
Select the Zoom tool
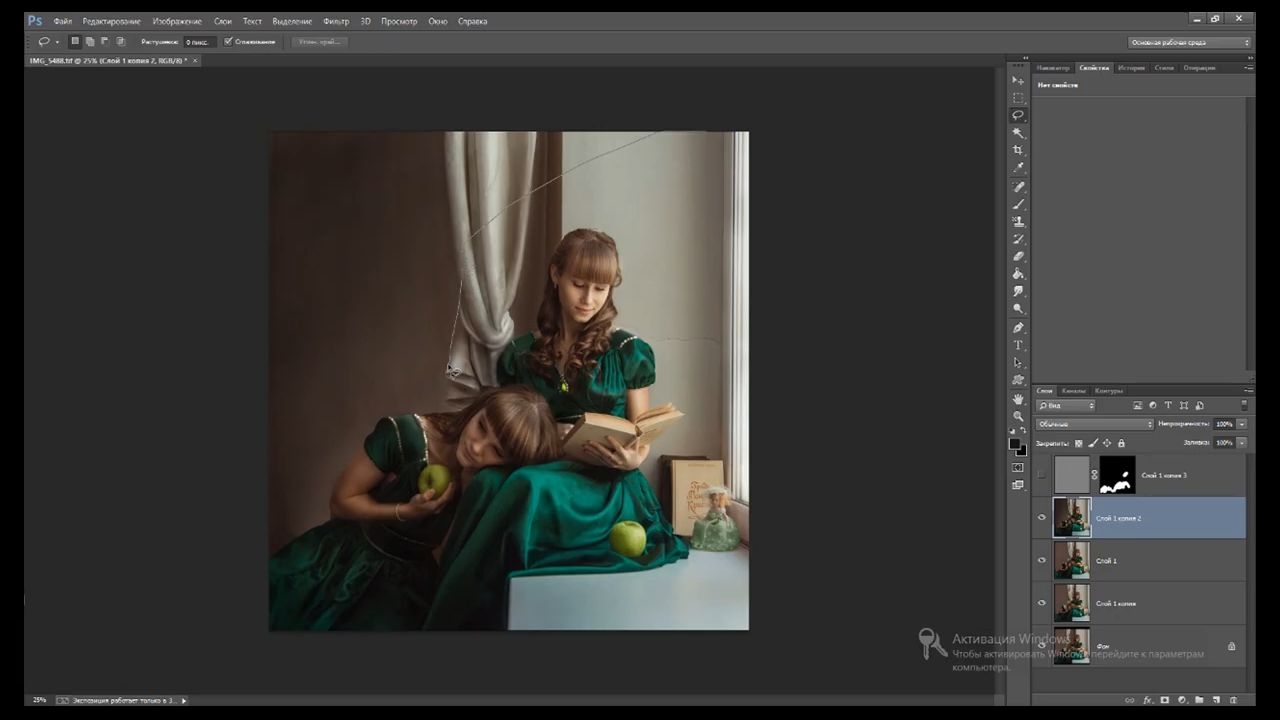pyautogui.click(x=1018, y=416)
